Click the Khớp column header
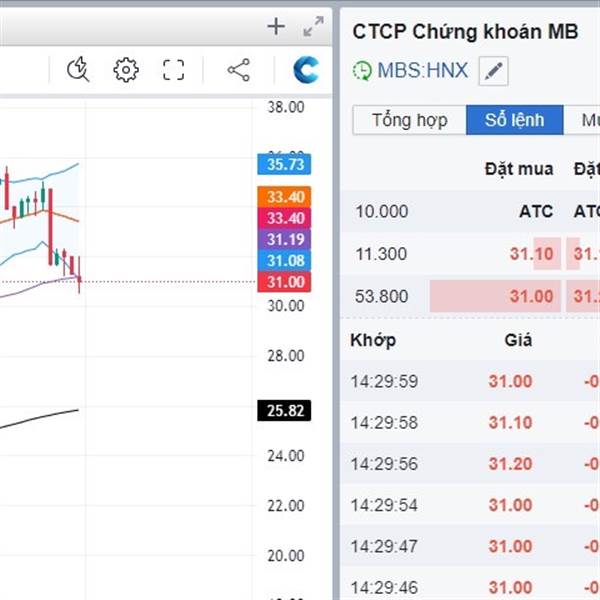The image size is (600, 600). click(x=373, y=340)
